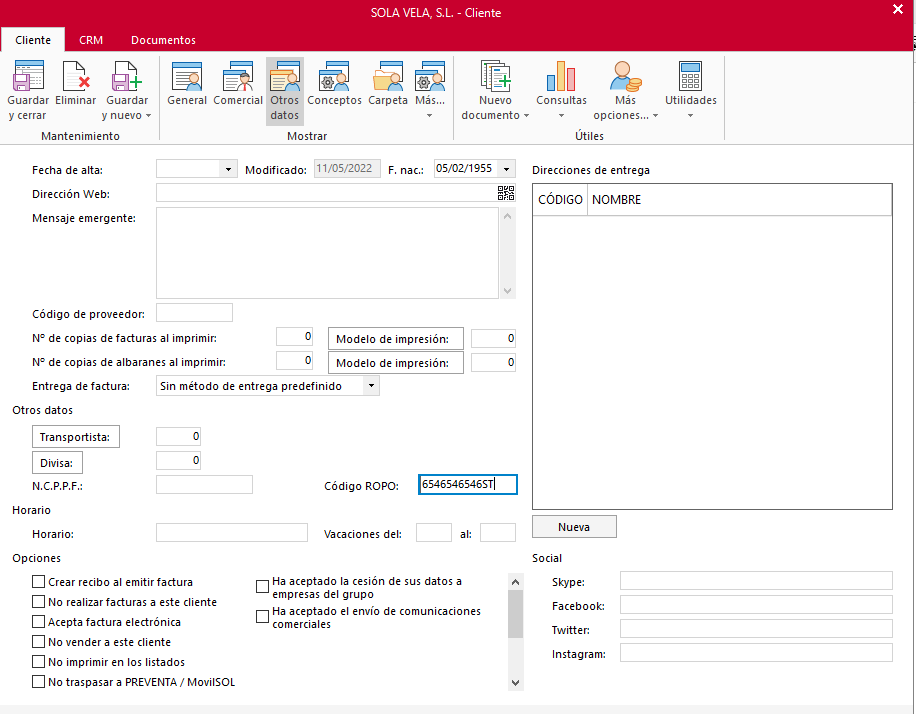Click the Nueva delivery address button
This screenshot has height=714, width=916.
click(x=574, y=526)
